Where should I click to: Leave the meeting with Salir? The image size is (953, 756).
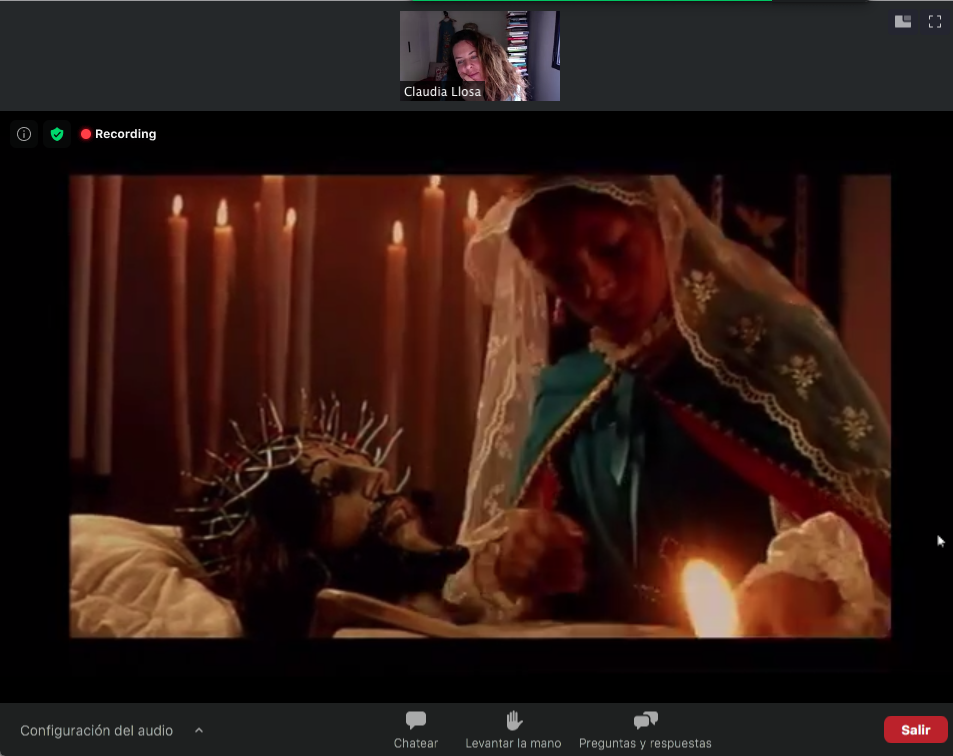(915, 729)
